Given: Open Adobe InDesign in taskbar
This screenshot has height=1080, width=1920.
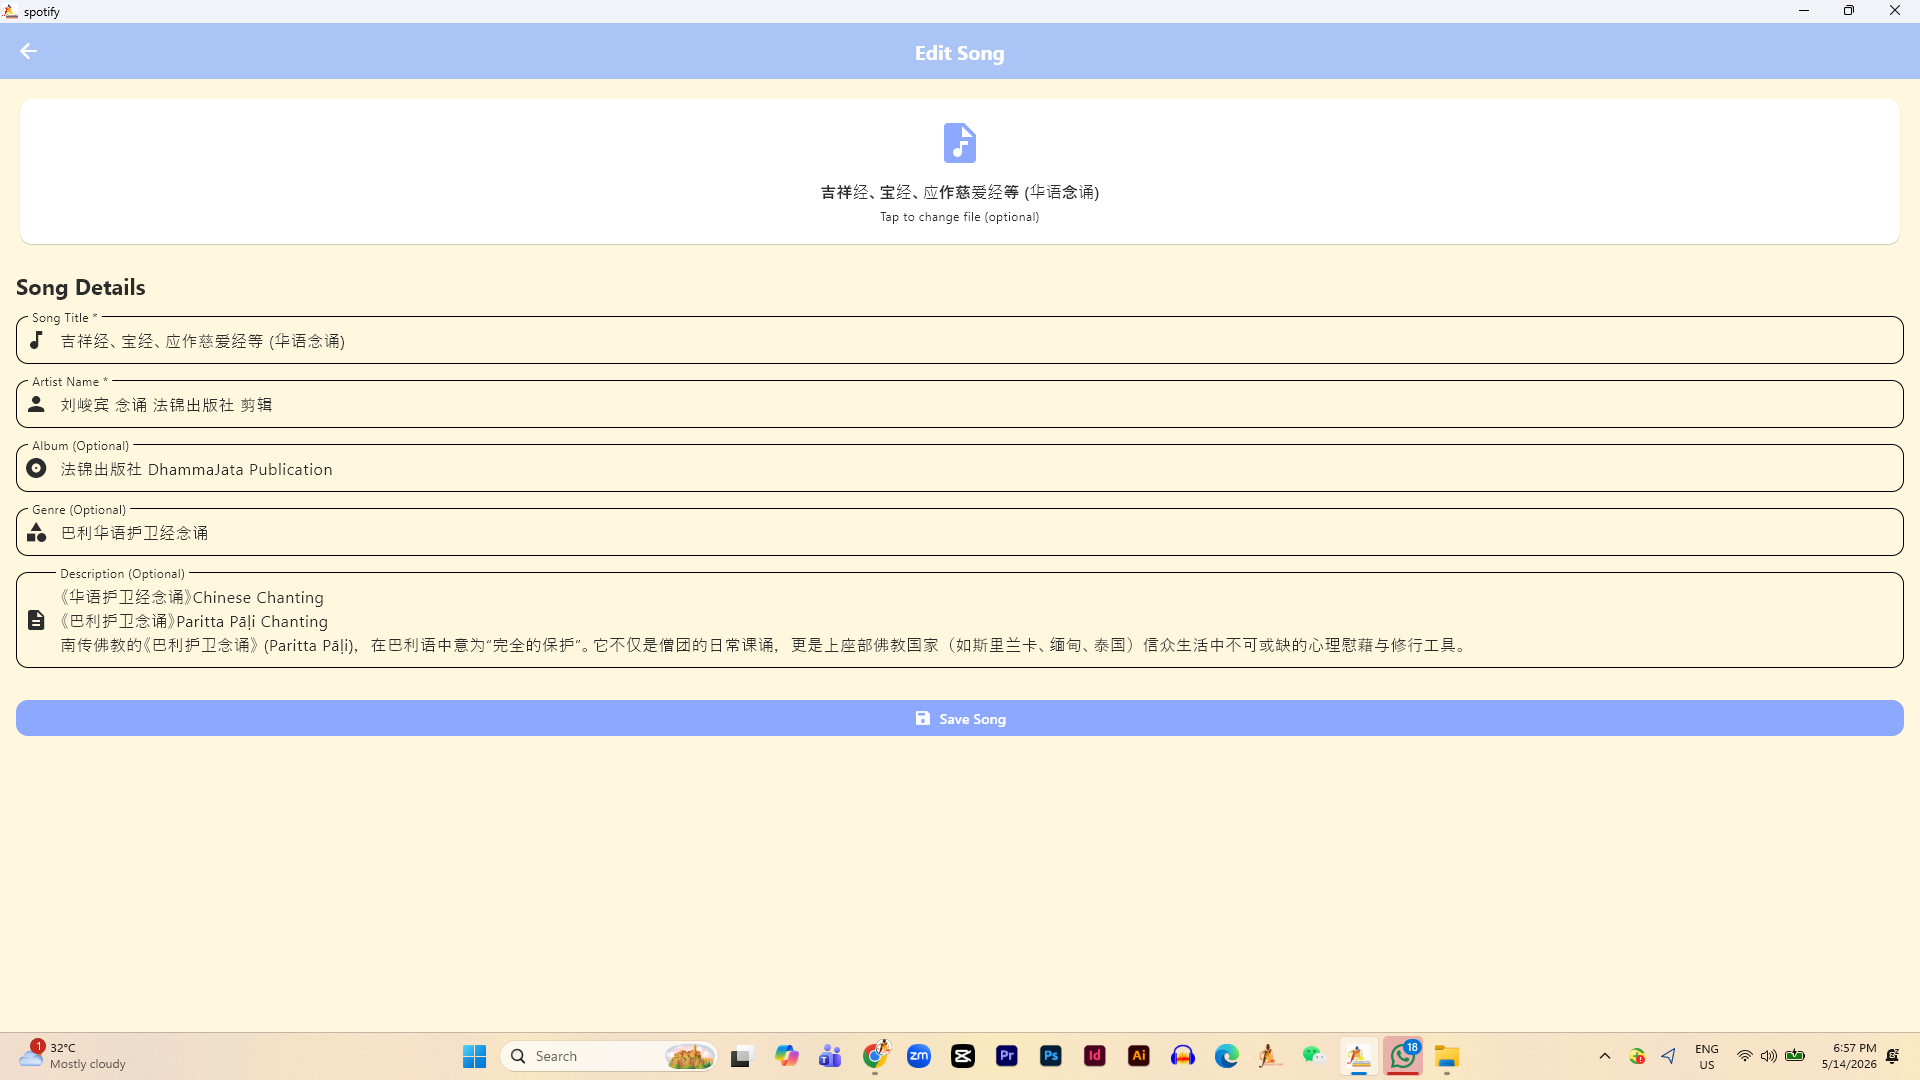Looking at the screenshot, I should tap(1095, 1056).
